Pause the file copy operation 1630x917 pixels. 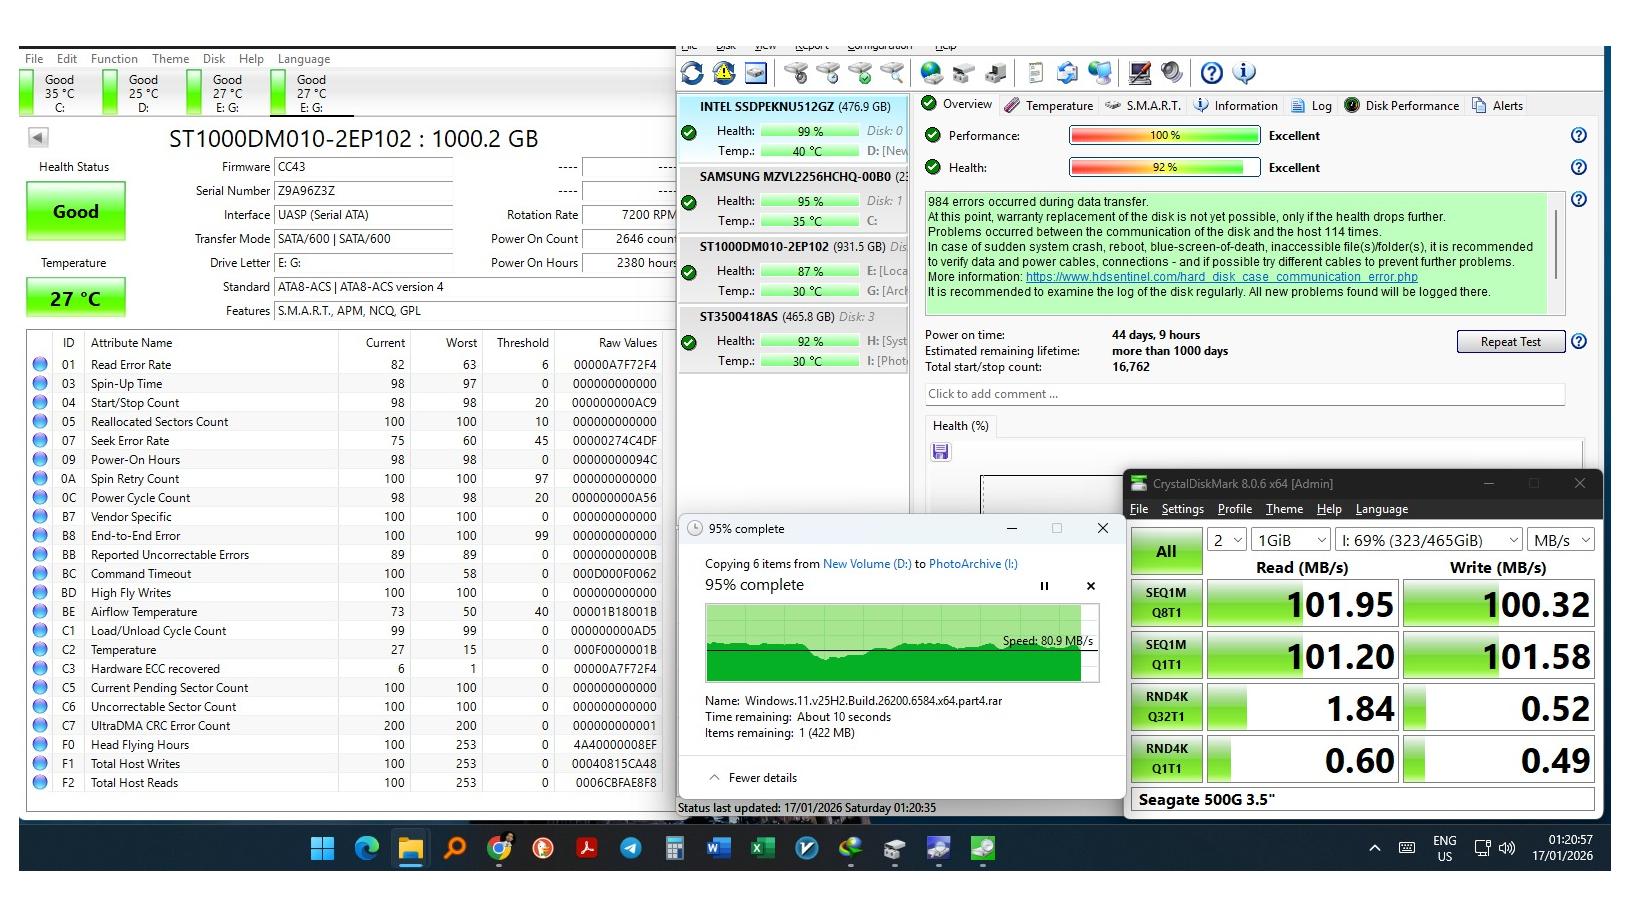click(1044, 586)
